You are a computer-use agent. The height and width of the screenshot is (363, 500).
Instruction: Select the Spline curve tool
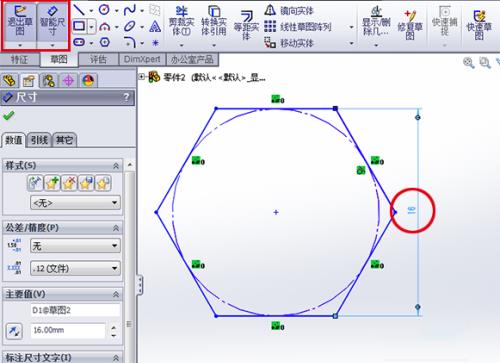click(129, 10)
